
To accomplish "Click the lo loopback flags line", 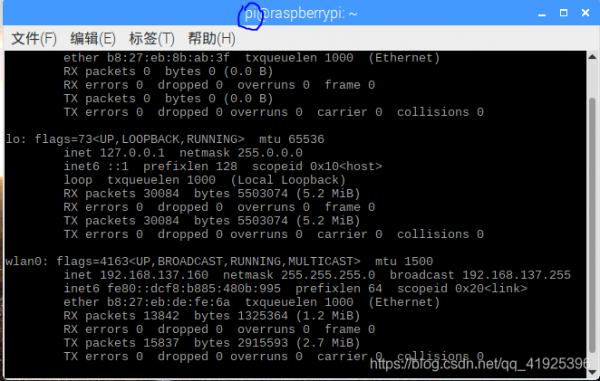I will (x=165, y=139).
